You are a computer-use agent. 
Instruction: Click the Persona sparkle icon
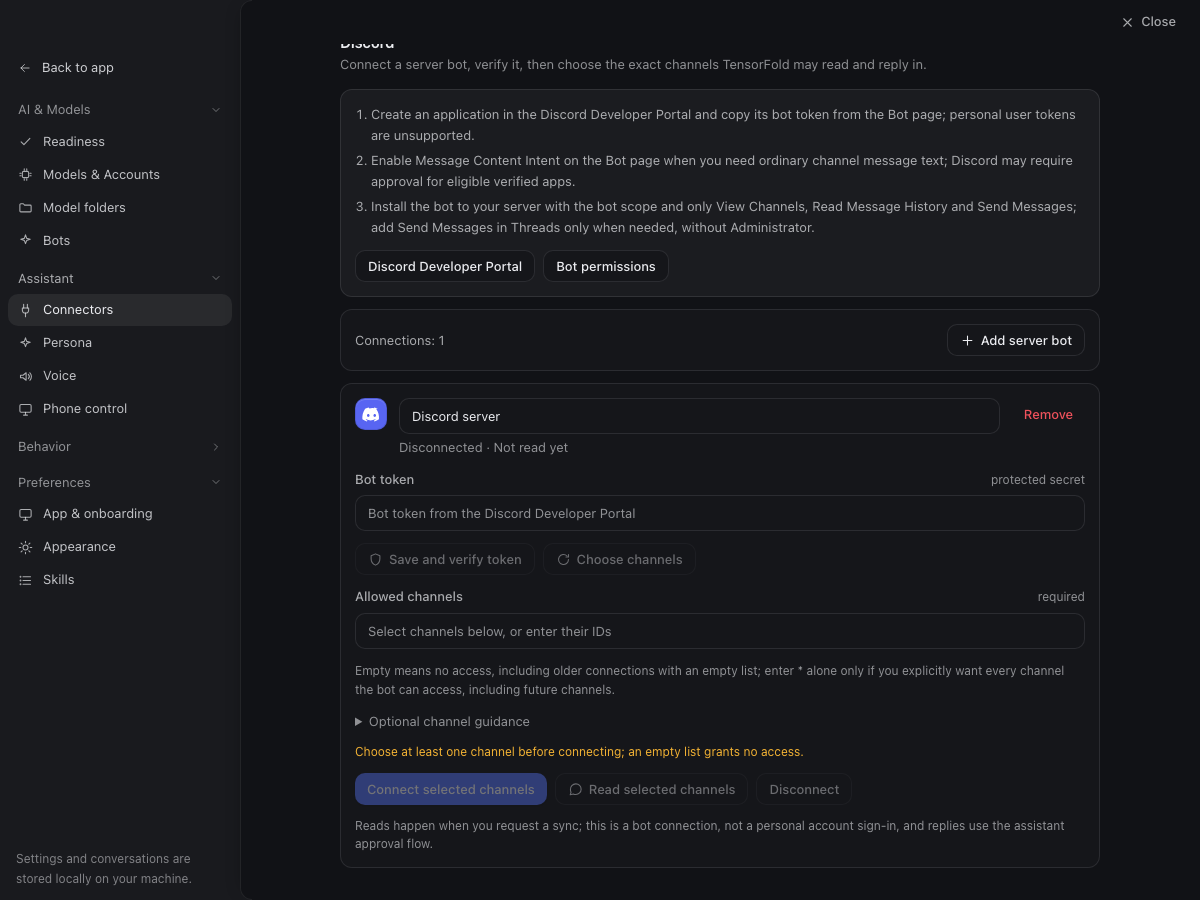pyautogui.click(x=25, y=343)
